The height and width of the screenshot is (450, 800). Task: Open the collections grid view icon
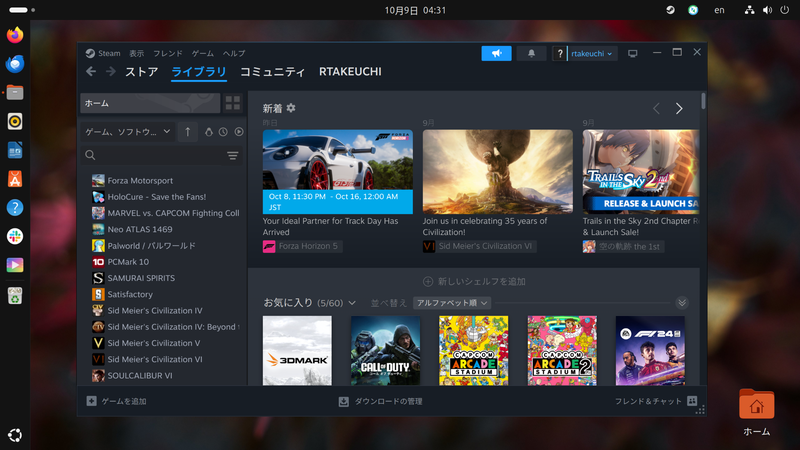233,103
